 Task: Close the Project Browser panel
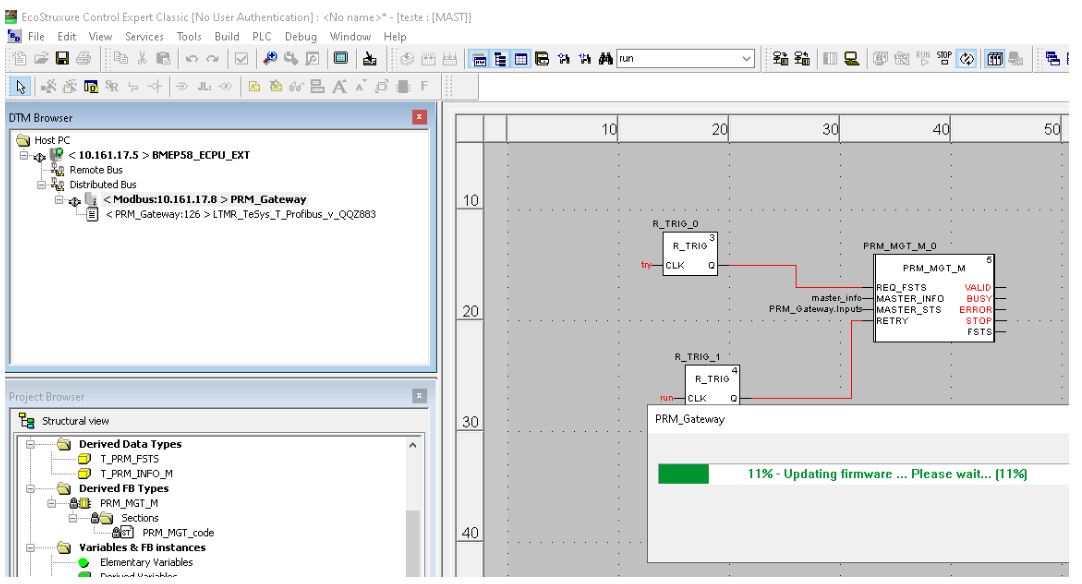[x=419, y=396]
